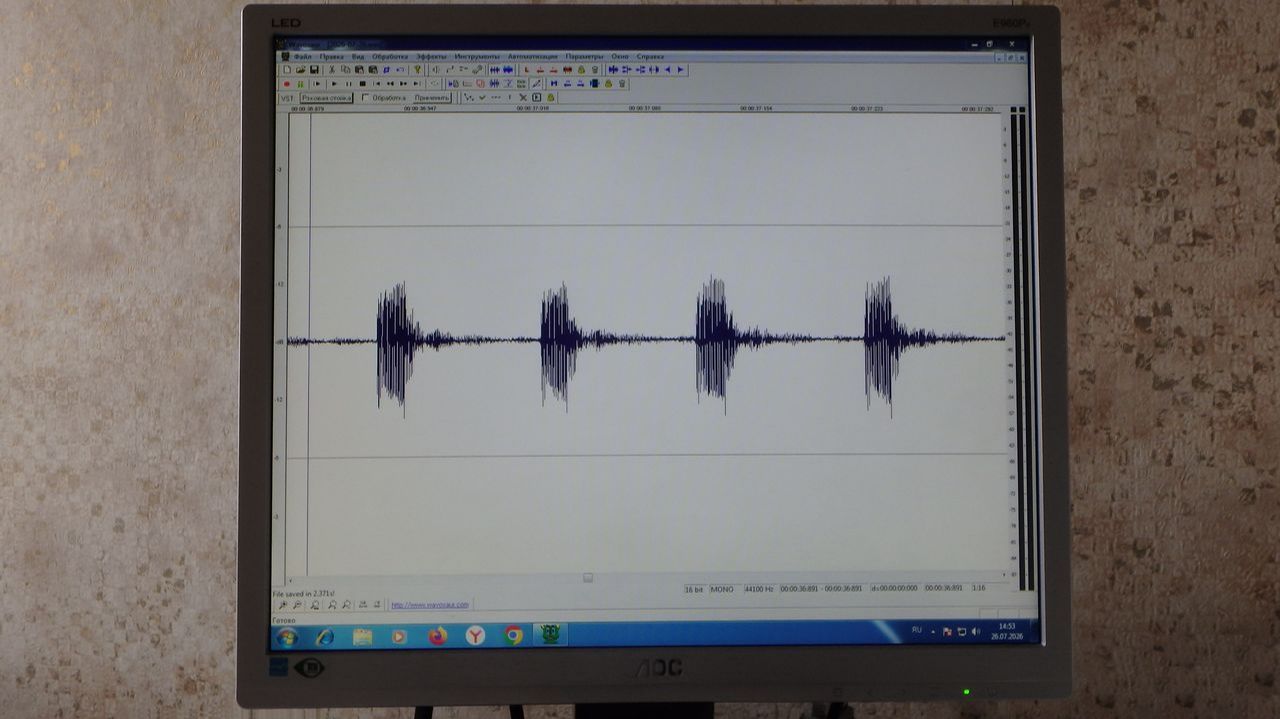Click the 44100 Hz status field

tap(759, 589)
